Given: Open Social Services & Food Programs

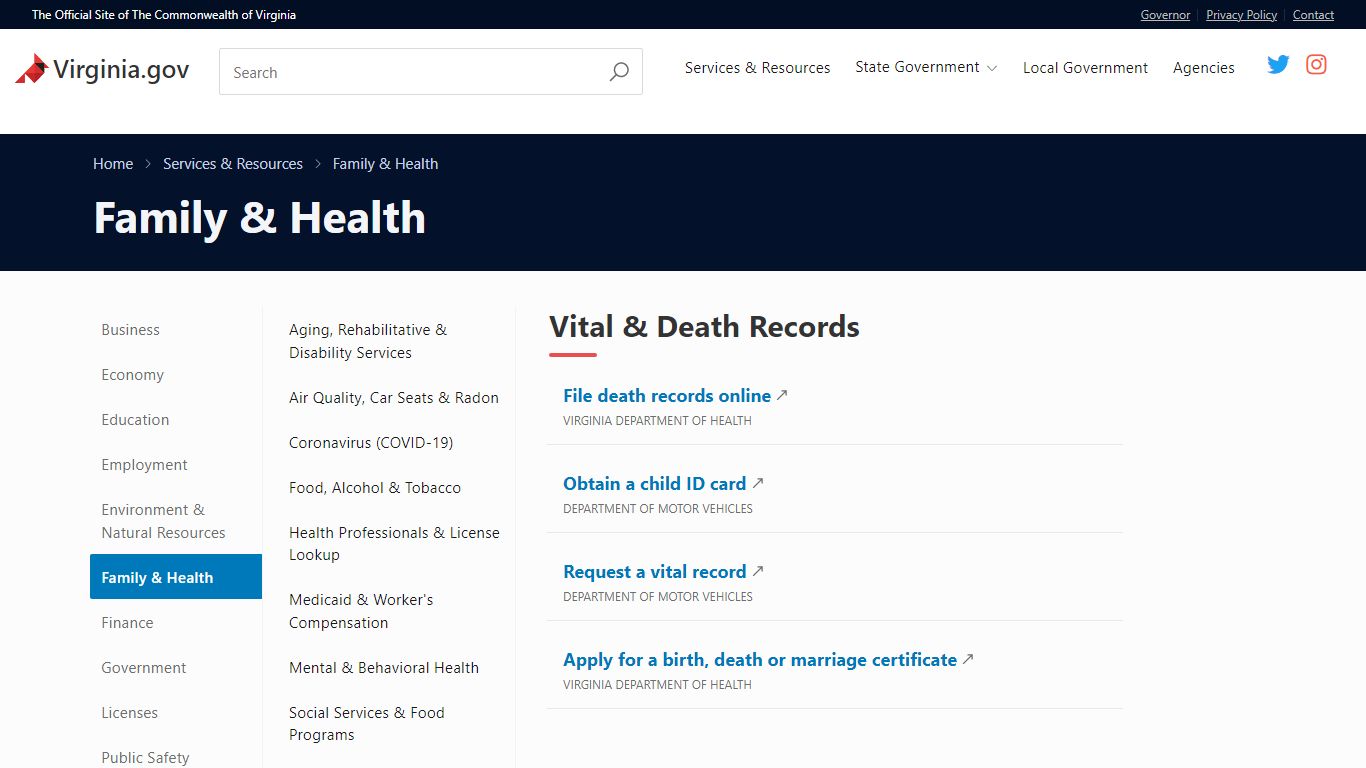Looking at the screenshot, I should tap(367, 724).
